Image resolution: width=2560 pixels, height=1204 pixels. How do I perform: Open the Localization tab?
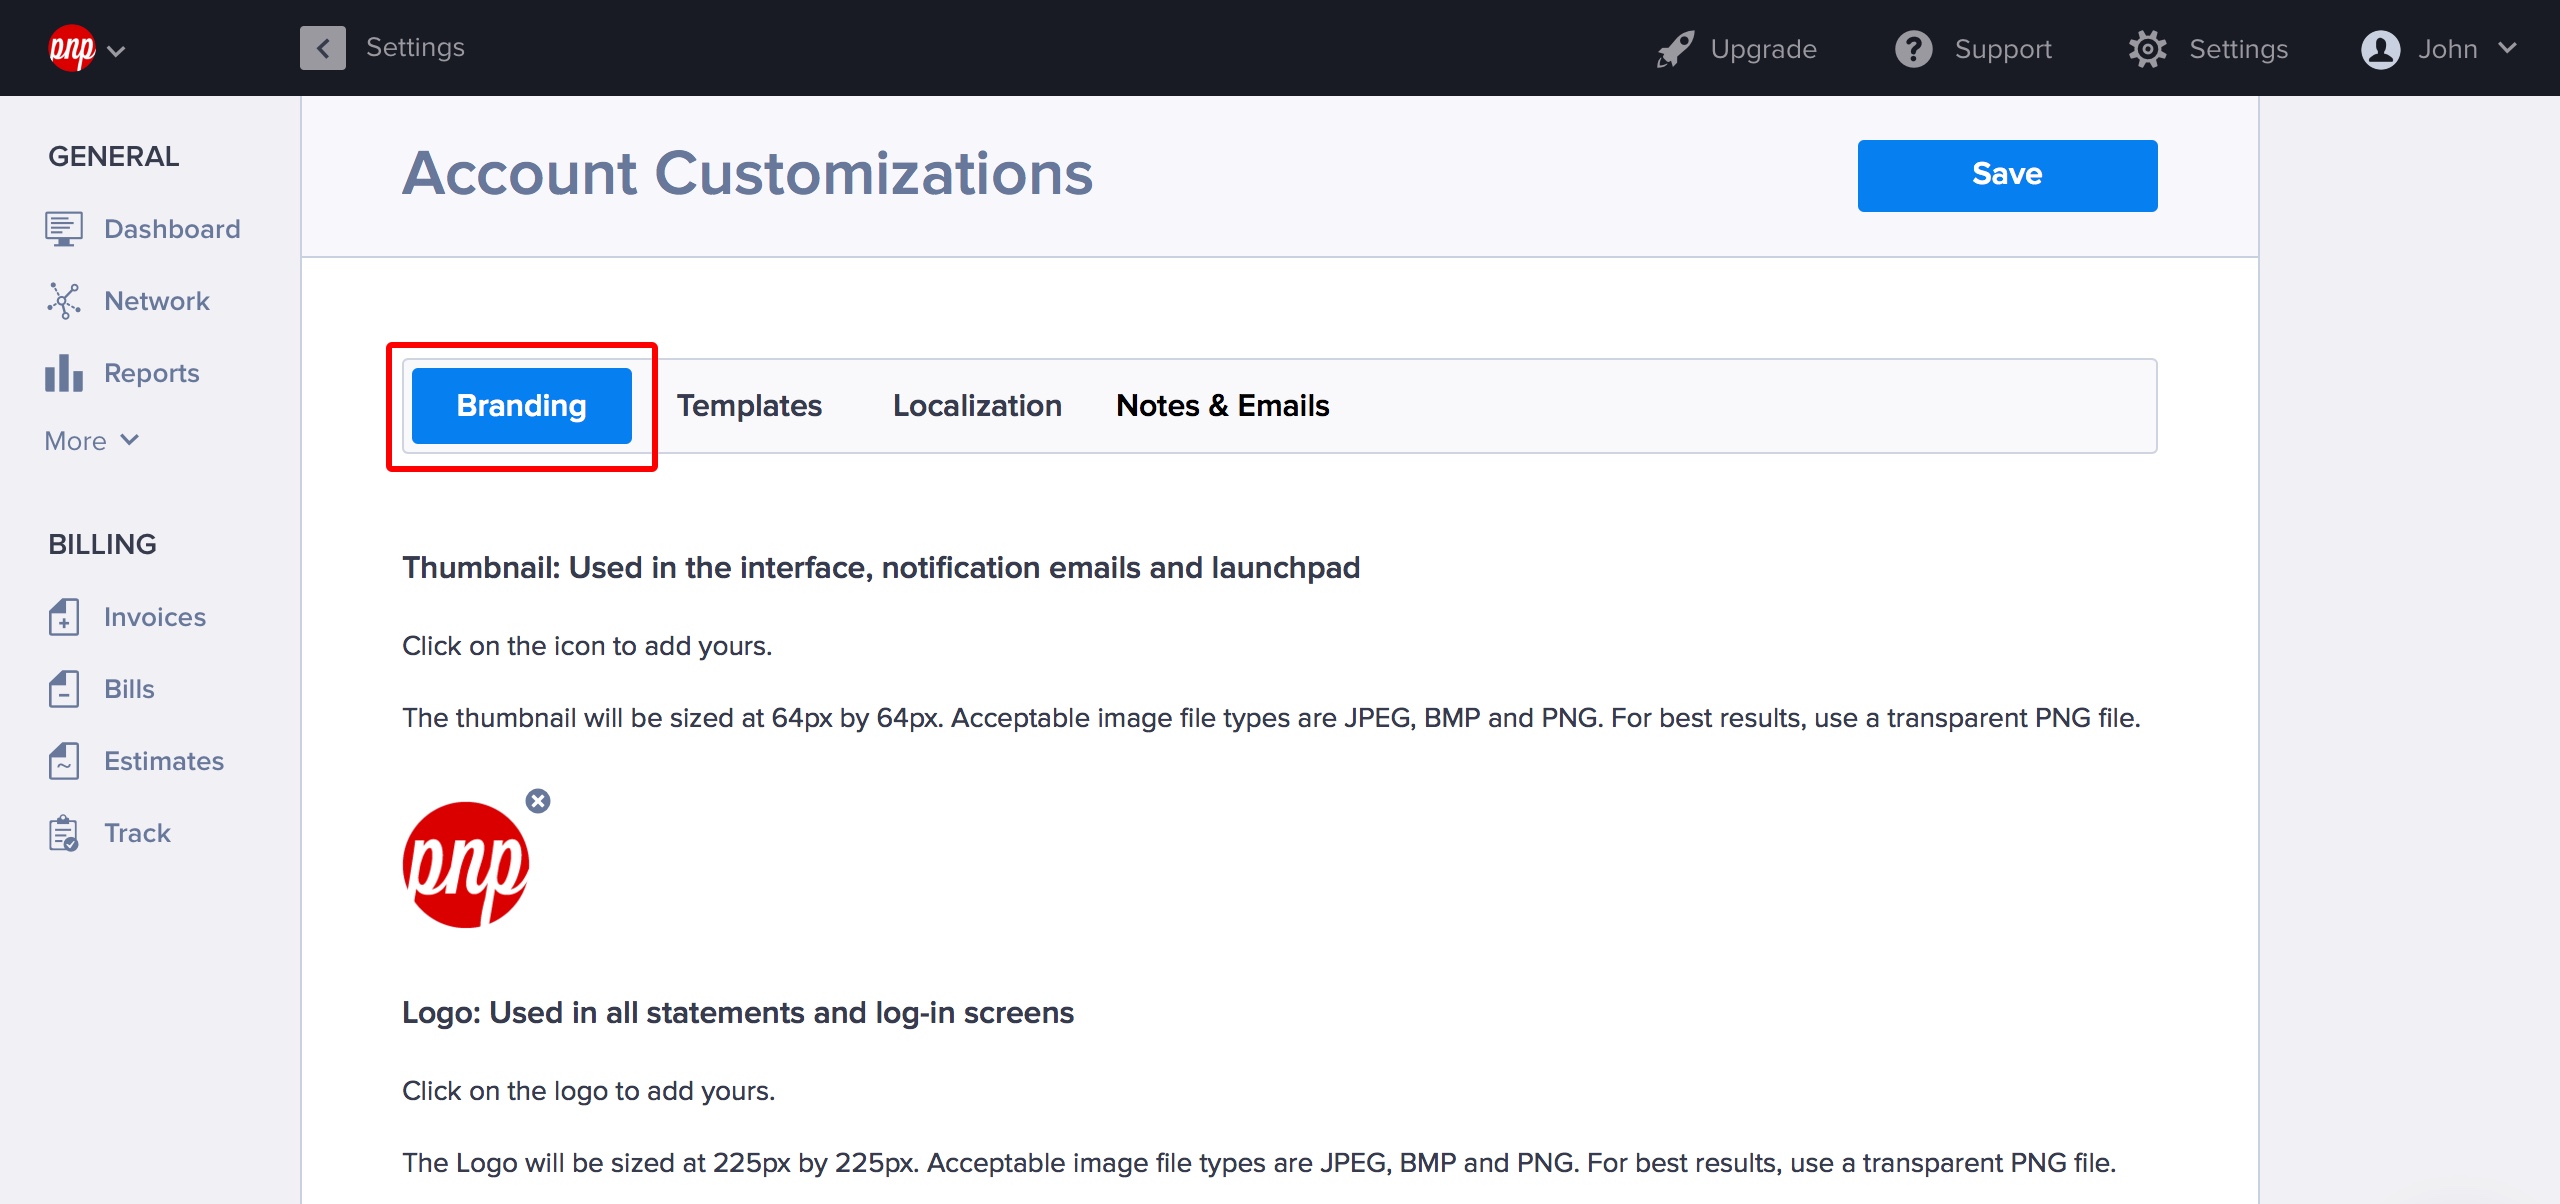977,406
